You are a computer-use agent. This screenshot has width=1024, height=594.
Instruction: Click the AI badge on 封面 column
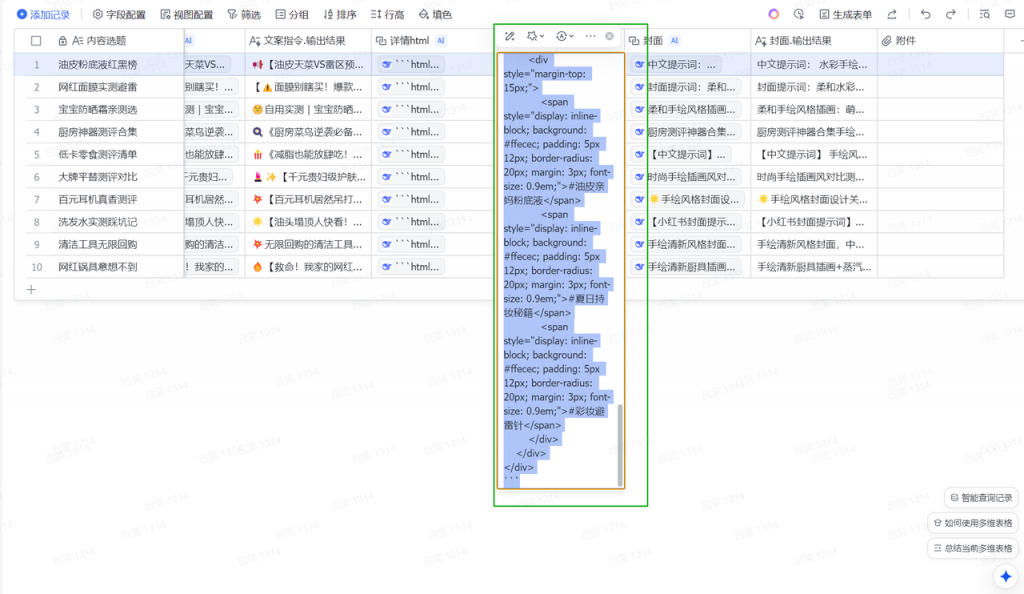pyautogui.click(x=675, y=40)
